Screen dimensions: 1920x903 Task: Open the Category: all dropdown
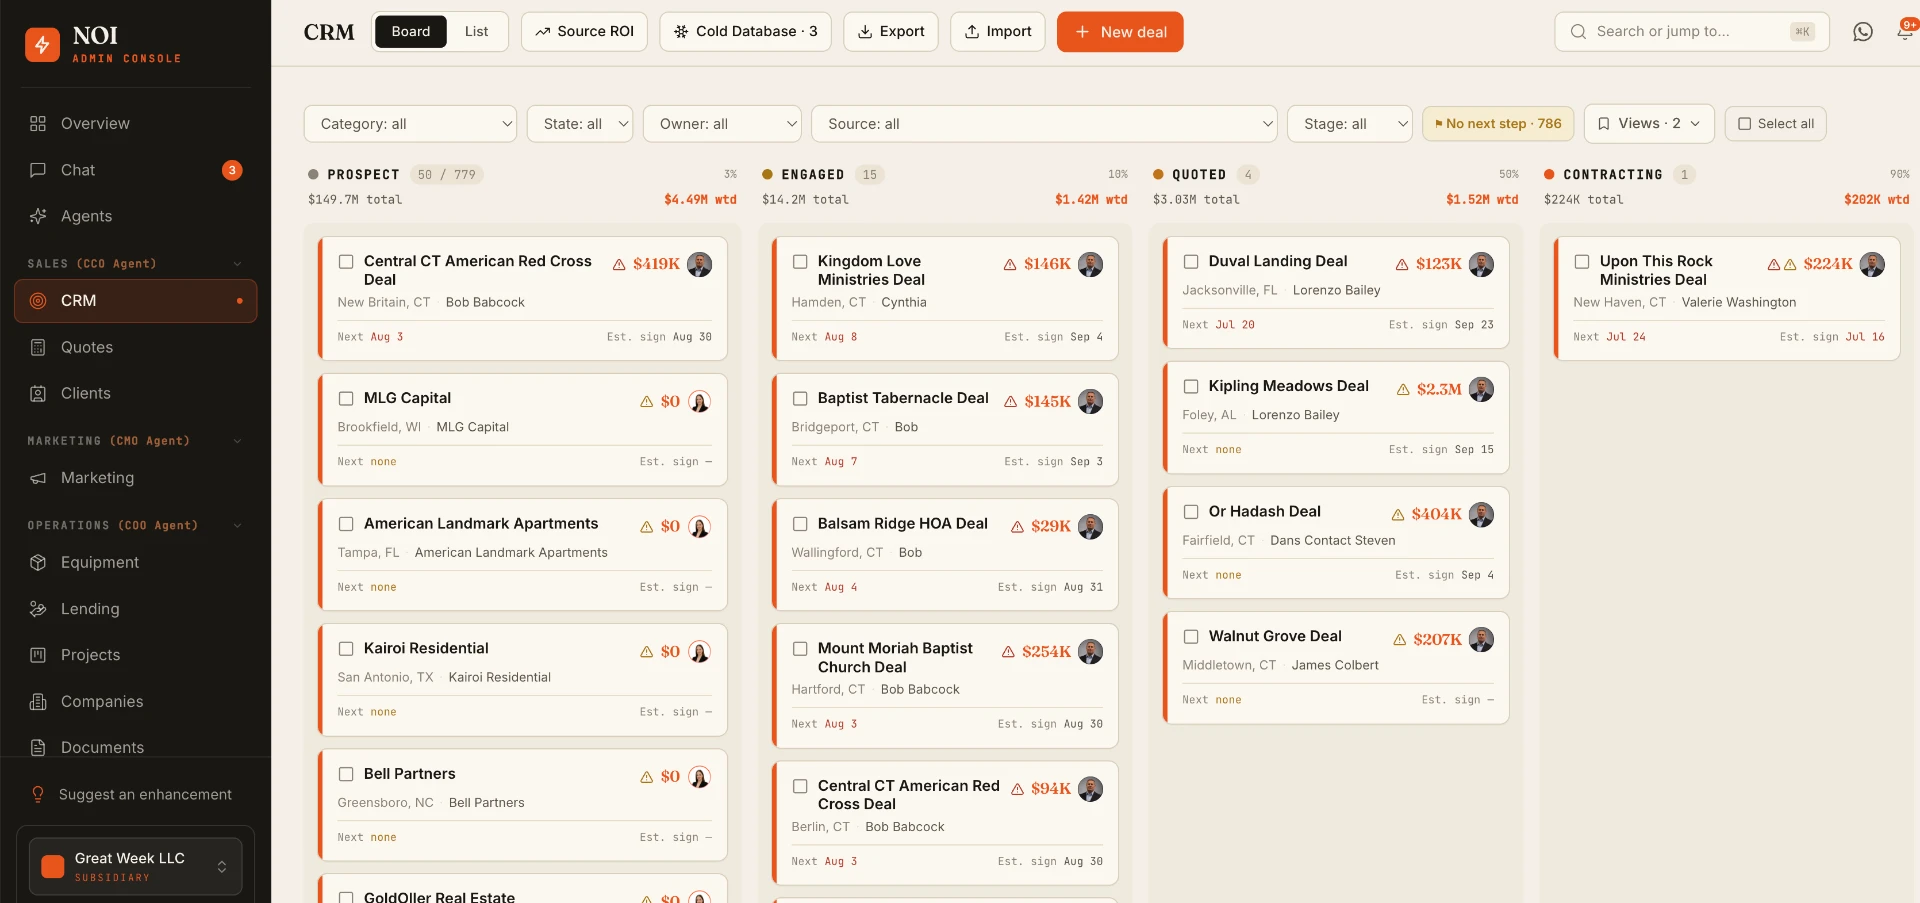point(410,124)
